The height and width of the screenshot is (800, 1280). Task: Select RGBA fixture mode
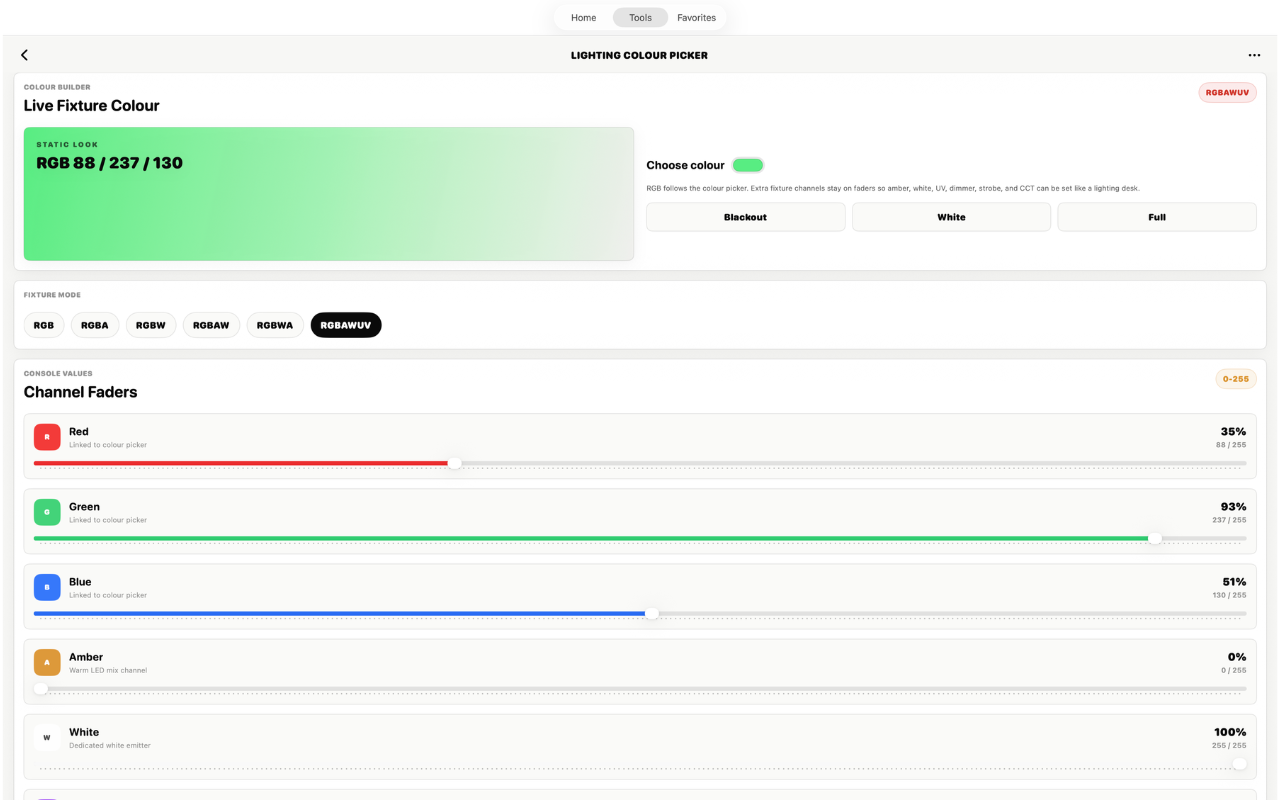[x=95, y=325]
